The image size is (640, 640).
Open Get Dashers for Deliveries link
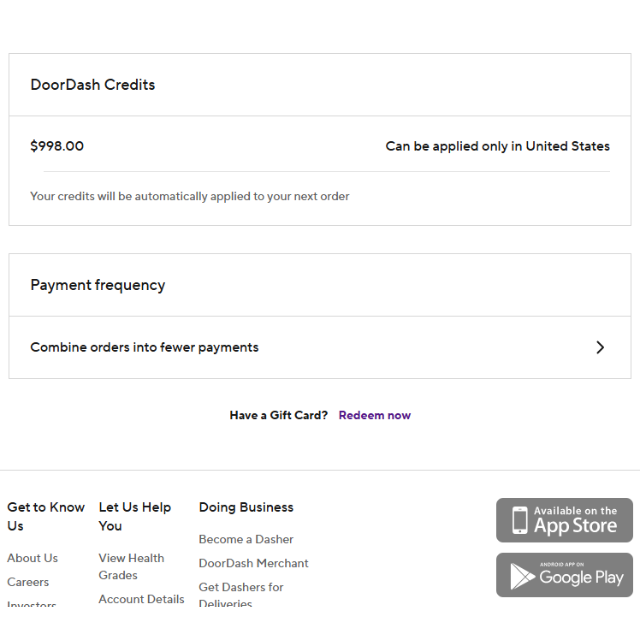[x=241, y=594]
